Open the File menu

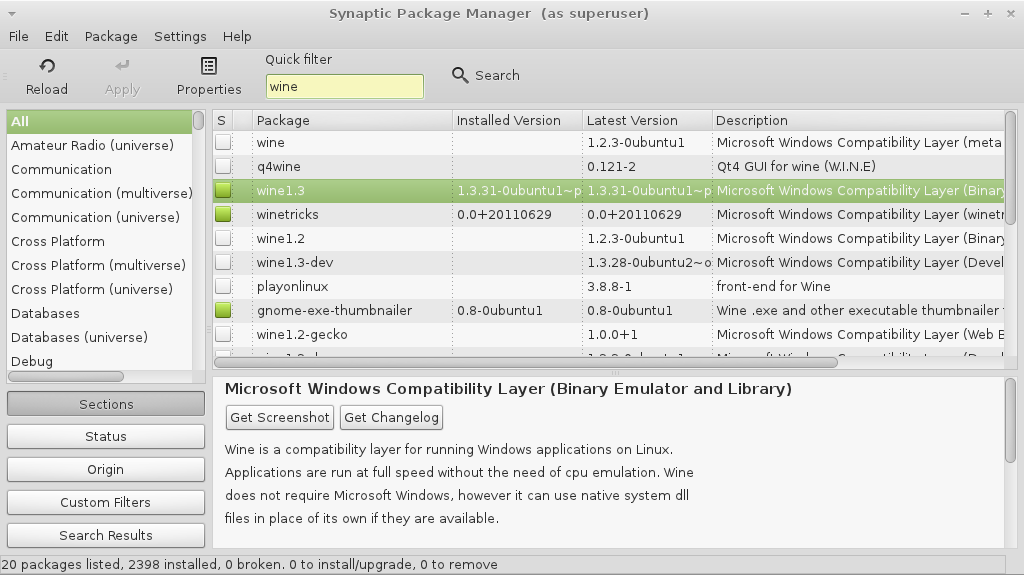coord(18,37)
